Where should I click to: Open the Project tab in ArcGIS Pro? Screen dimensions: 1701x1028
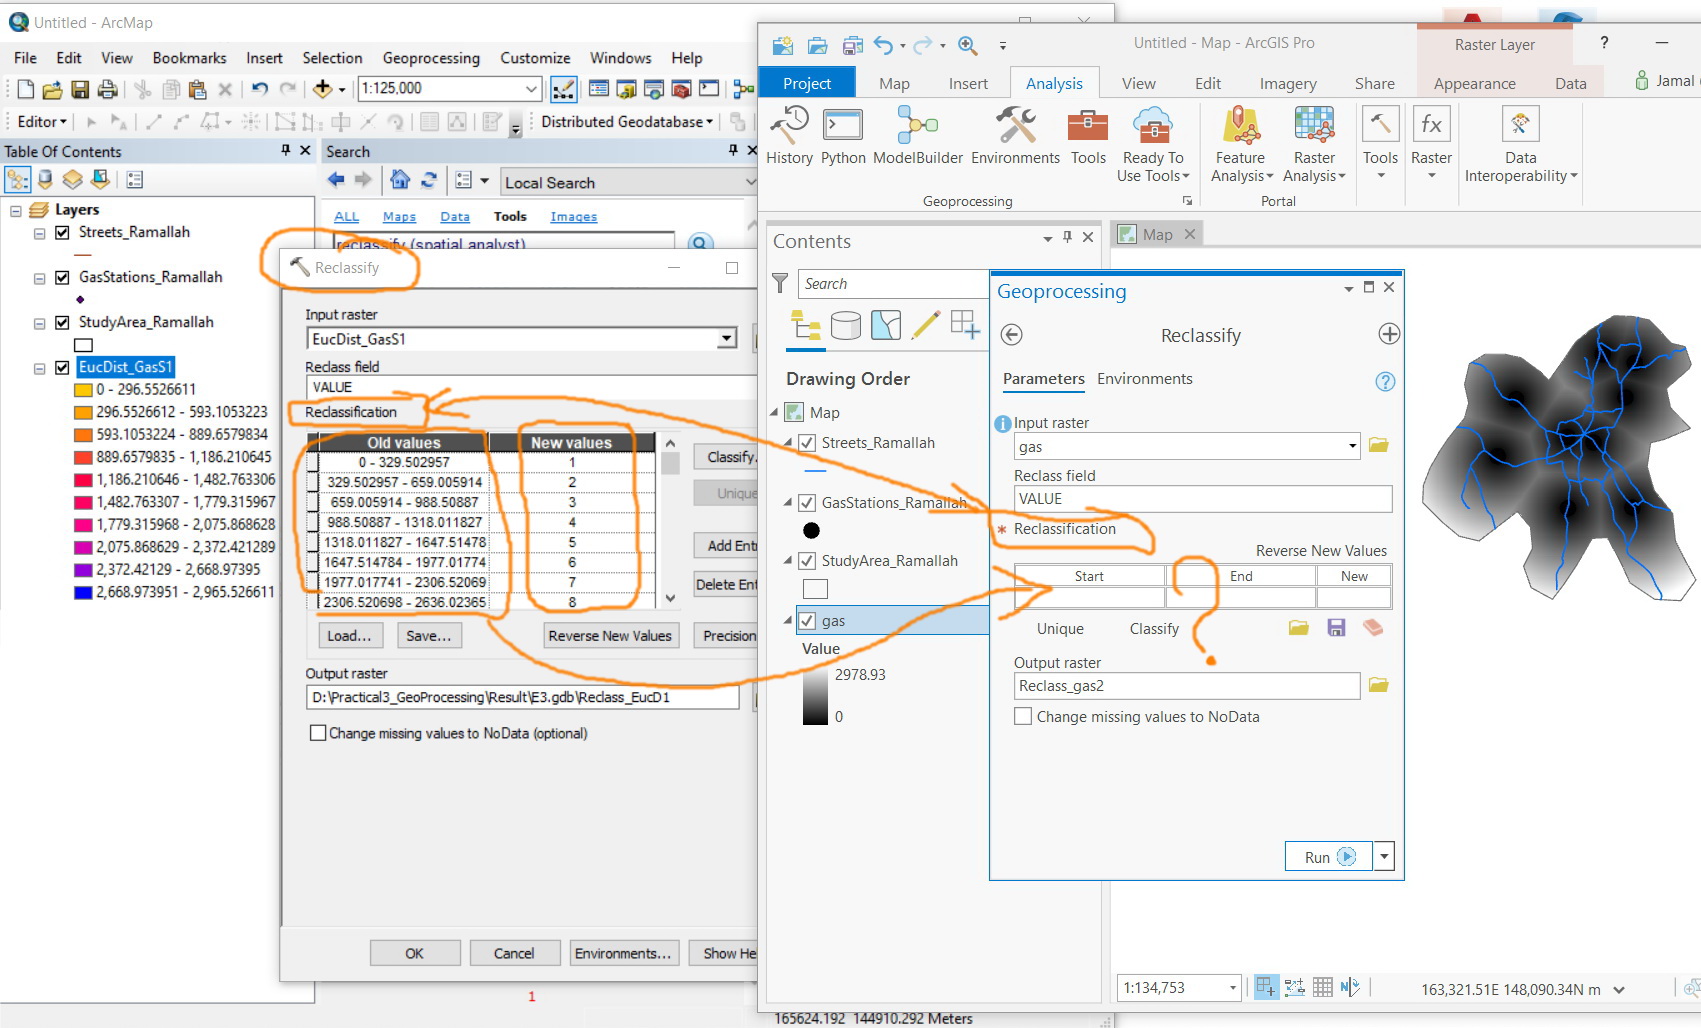pyautogui.click(x=807, y=83)
